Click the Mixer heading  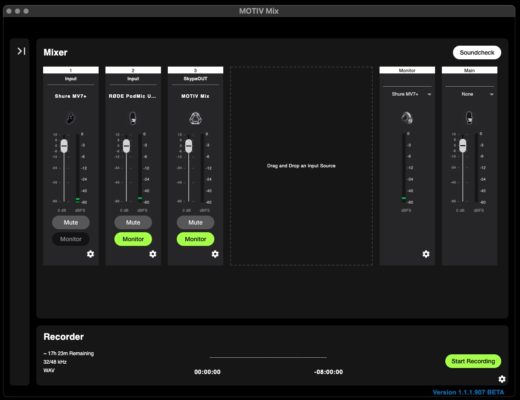point(55,52)
